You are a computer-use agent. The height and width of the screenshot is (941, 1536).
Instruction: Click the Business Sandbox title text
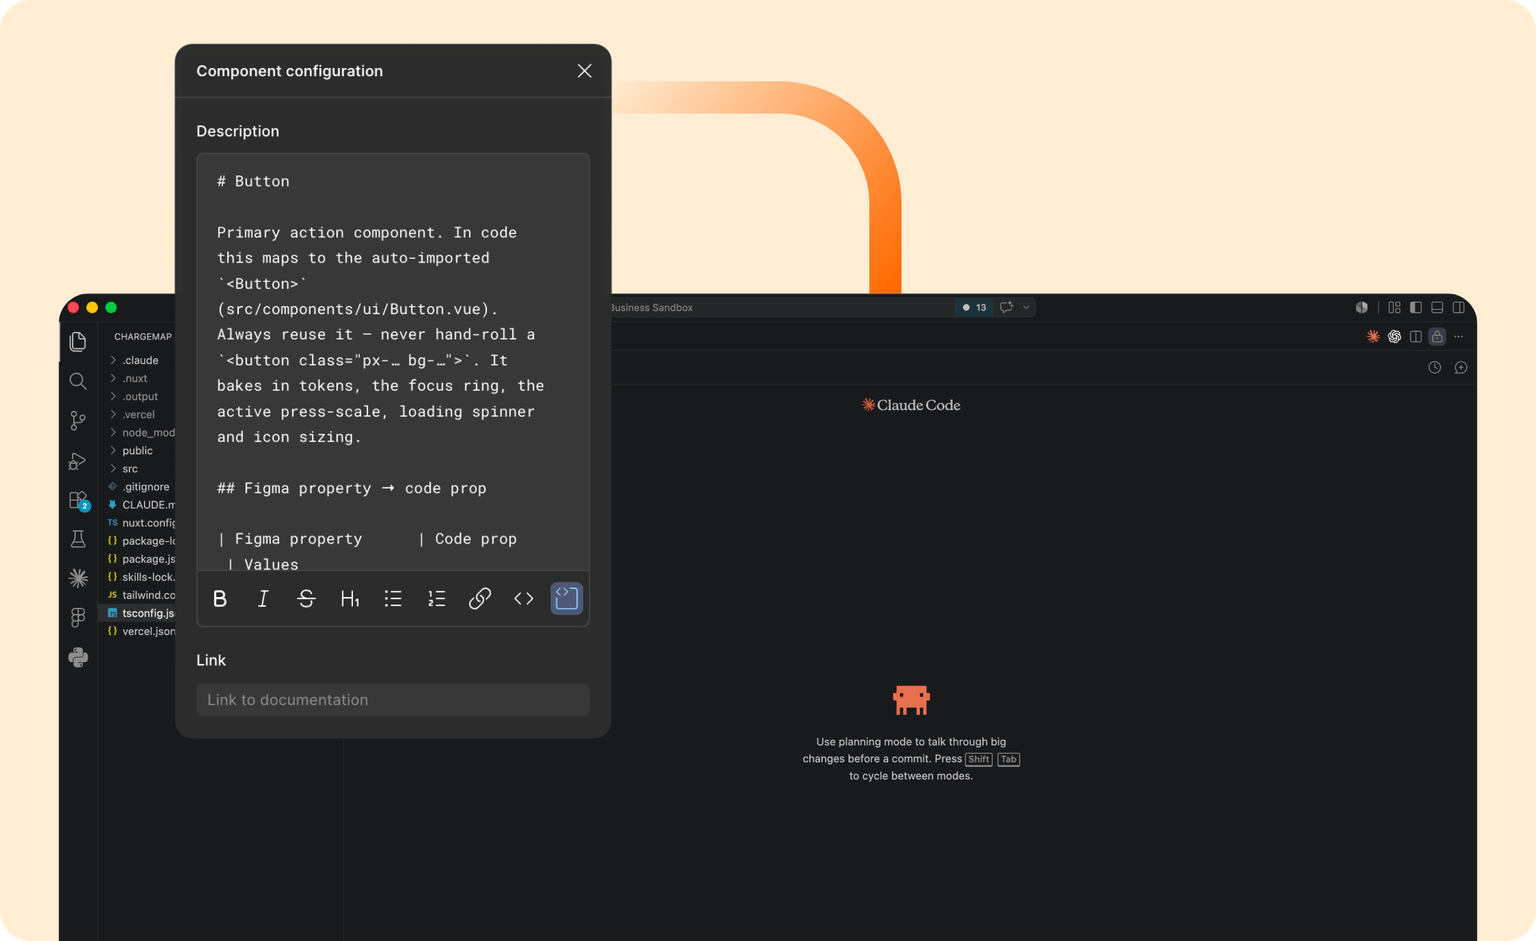tap(651, 307)
